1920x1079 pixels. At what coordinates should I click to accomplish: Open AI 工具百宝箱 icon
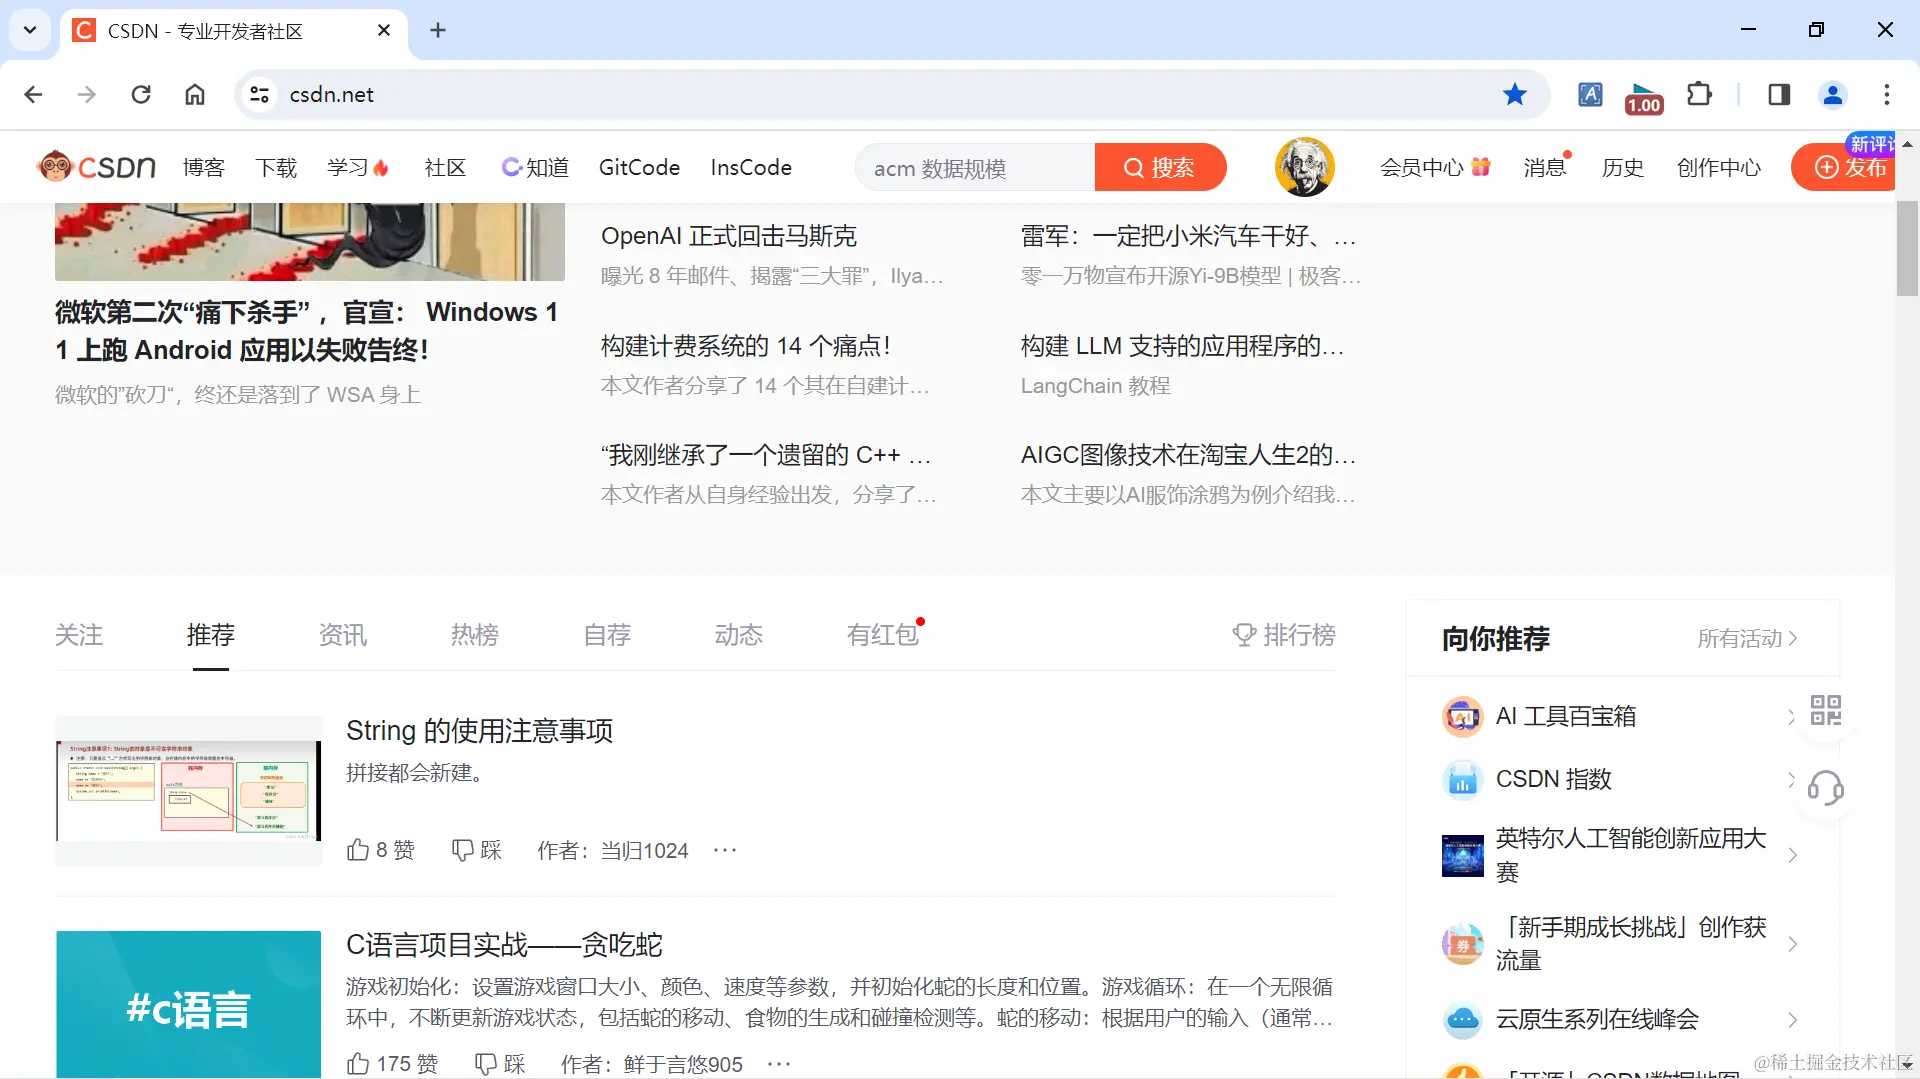(x=1462, y=716)
